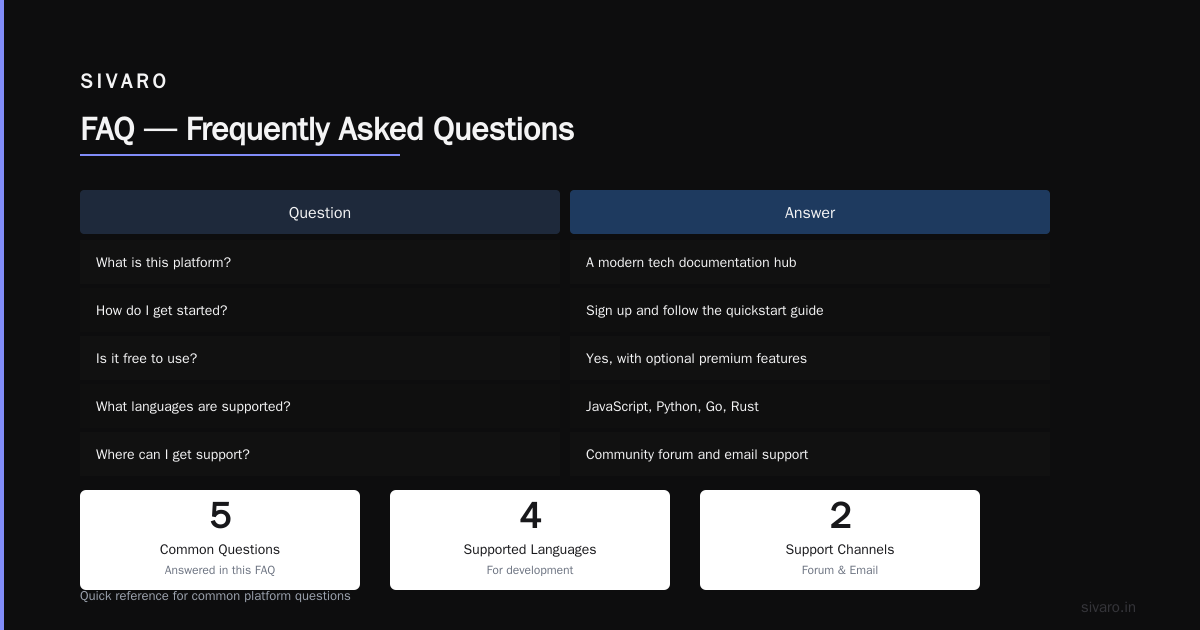This screenshot has height=630, width=1200.
Task: Click the quickstart guide answer cell
Action: (x=810, y=310)
